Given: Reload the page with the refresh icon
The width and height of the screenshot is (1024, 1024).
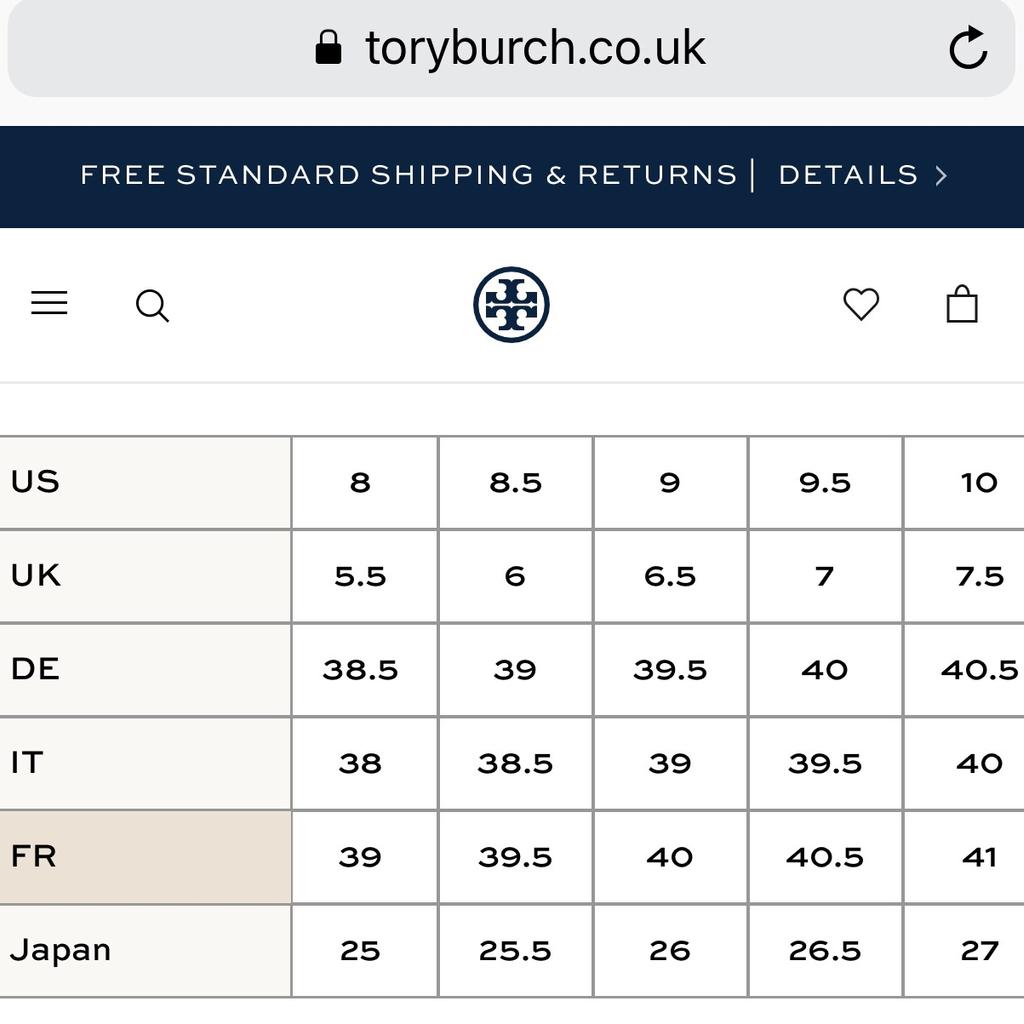Looking at the screenshot, I should (x=967, y=48).
